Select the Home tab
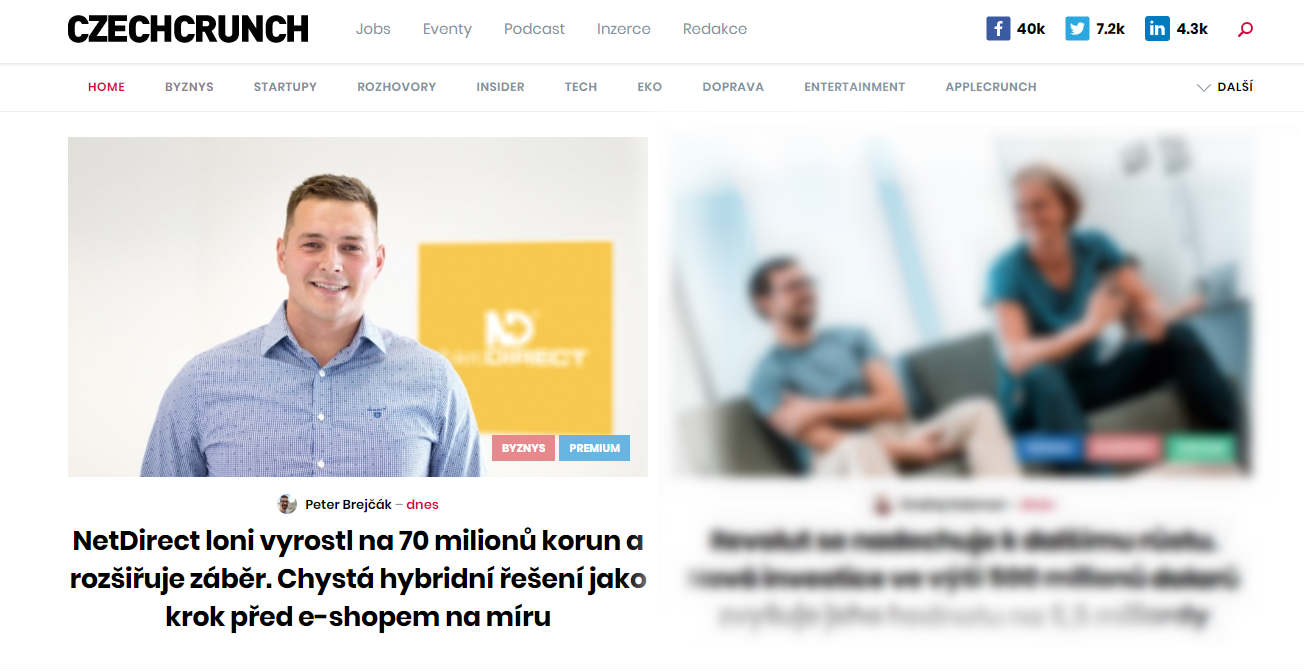Image resolution: width=1304 pixels, height=671 pixels. 106,87
